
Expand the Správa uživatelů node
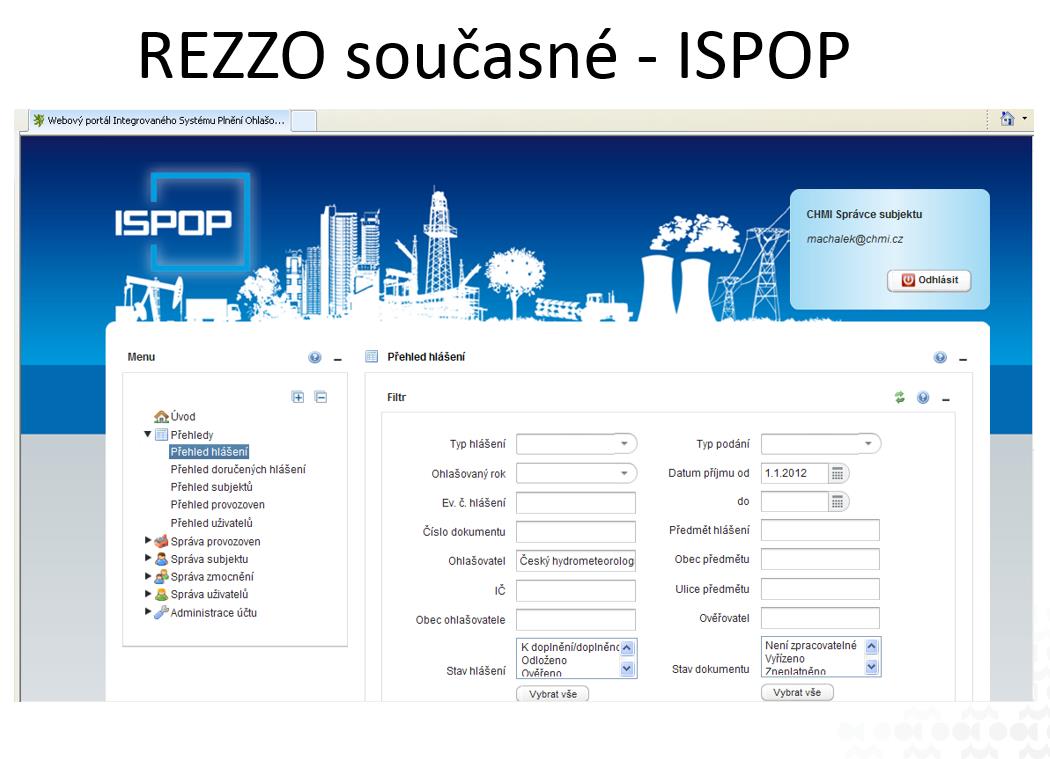pos(148,593)
